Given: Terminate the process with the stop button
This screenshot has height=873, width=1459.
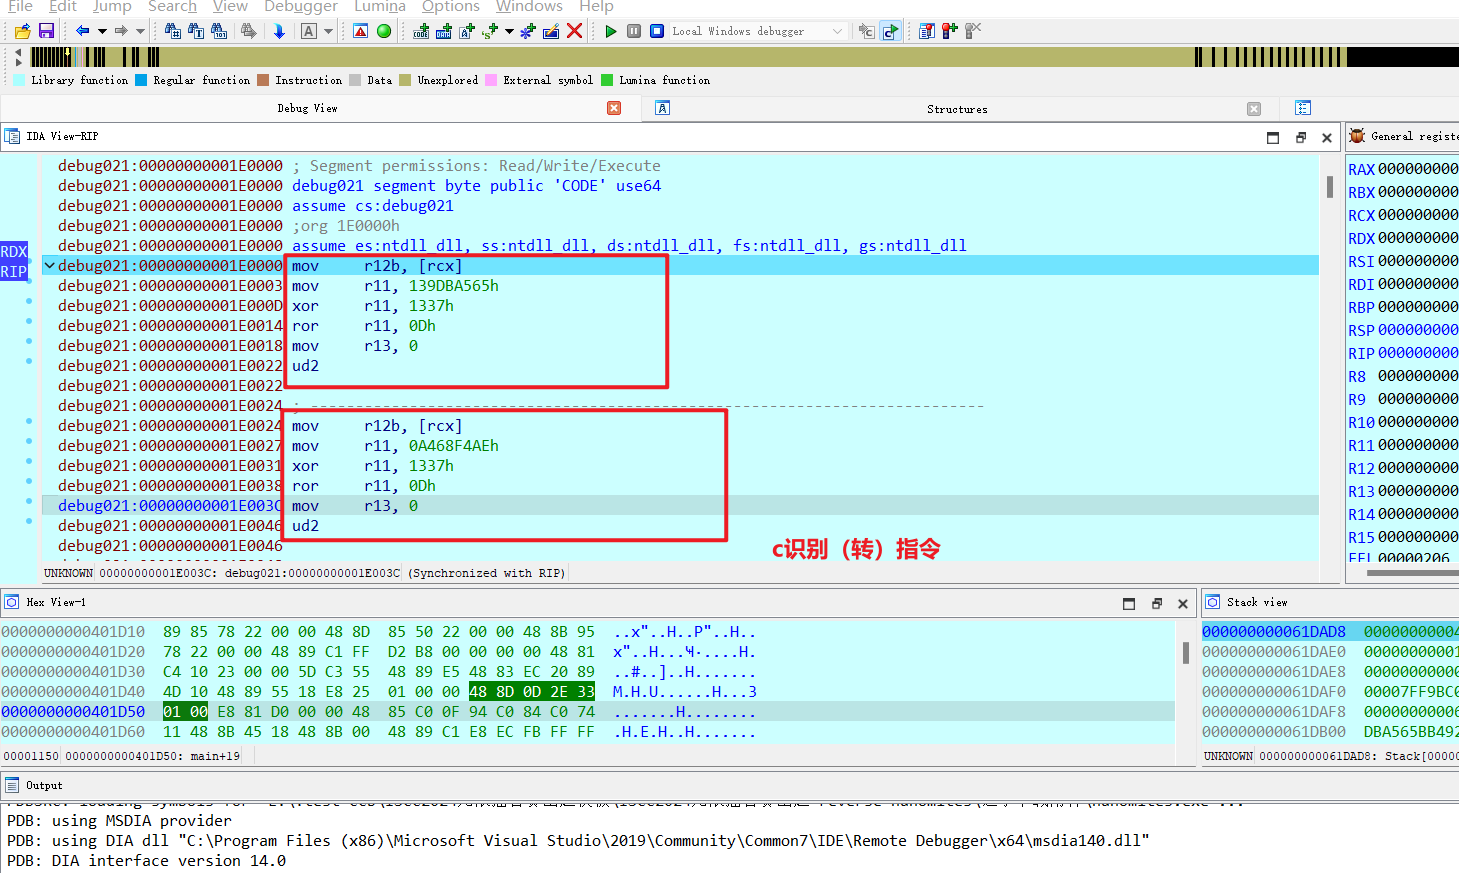Looking at the screenshot, I should click(657, 31).
